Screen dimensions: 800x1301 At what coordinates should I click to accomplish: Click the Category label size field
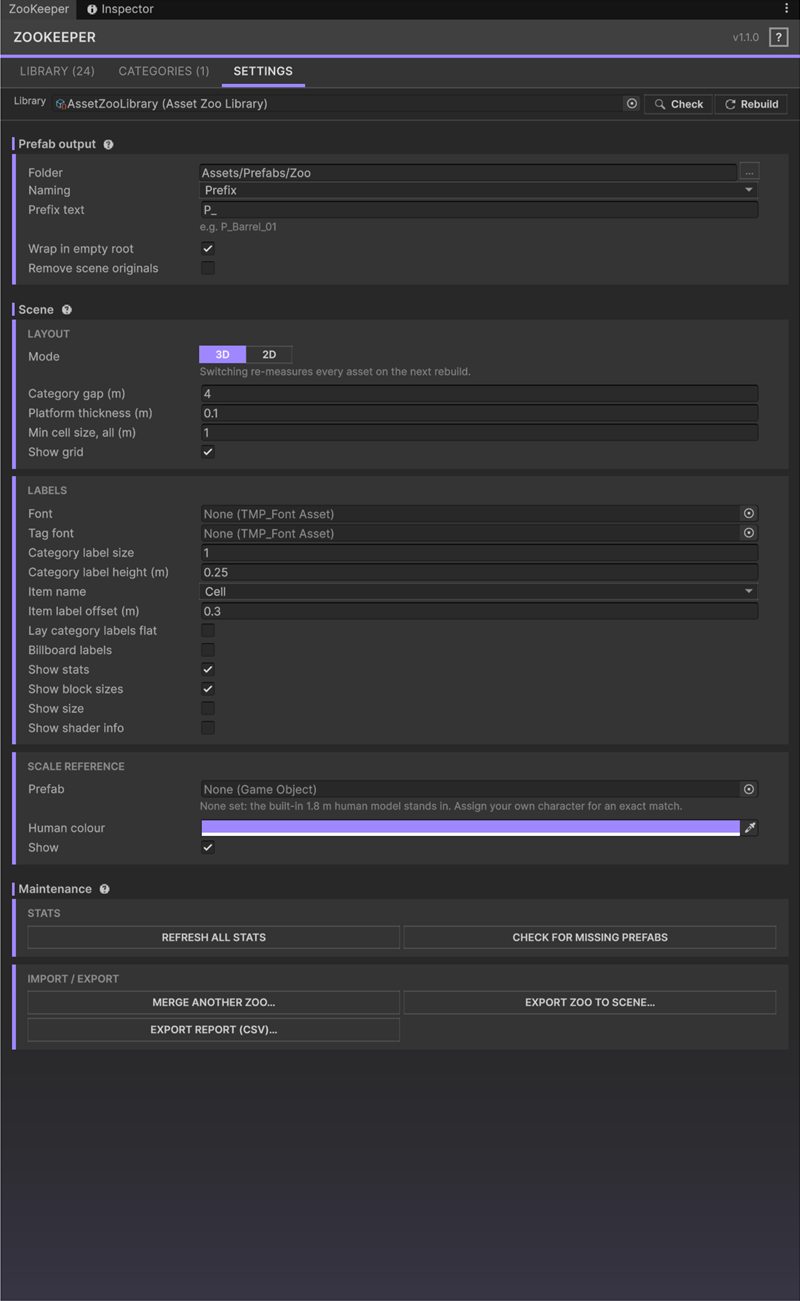[479, 553]
